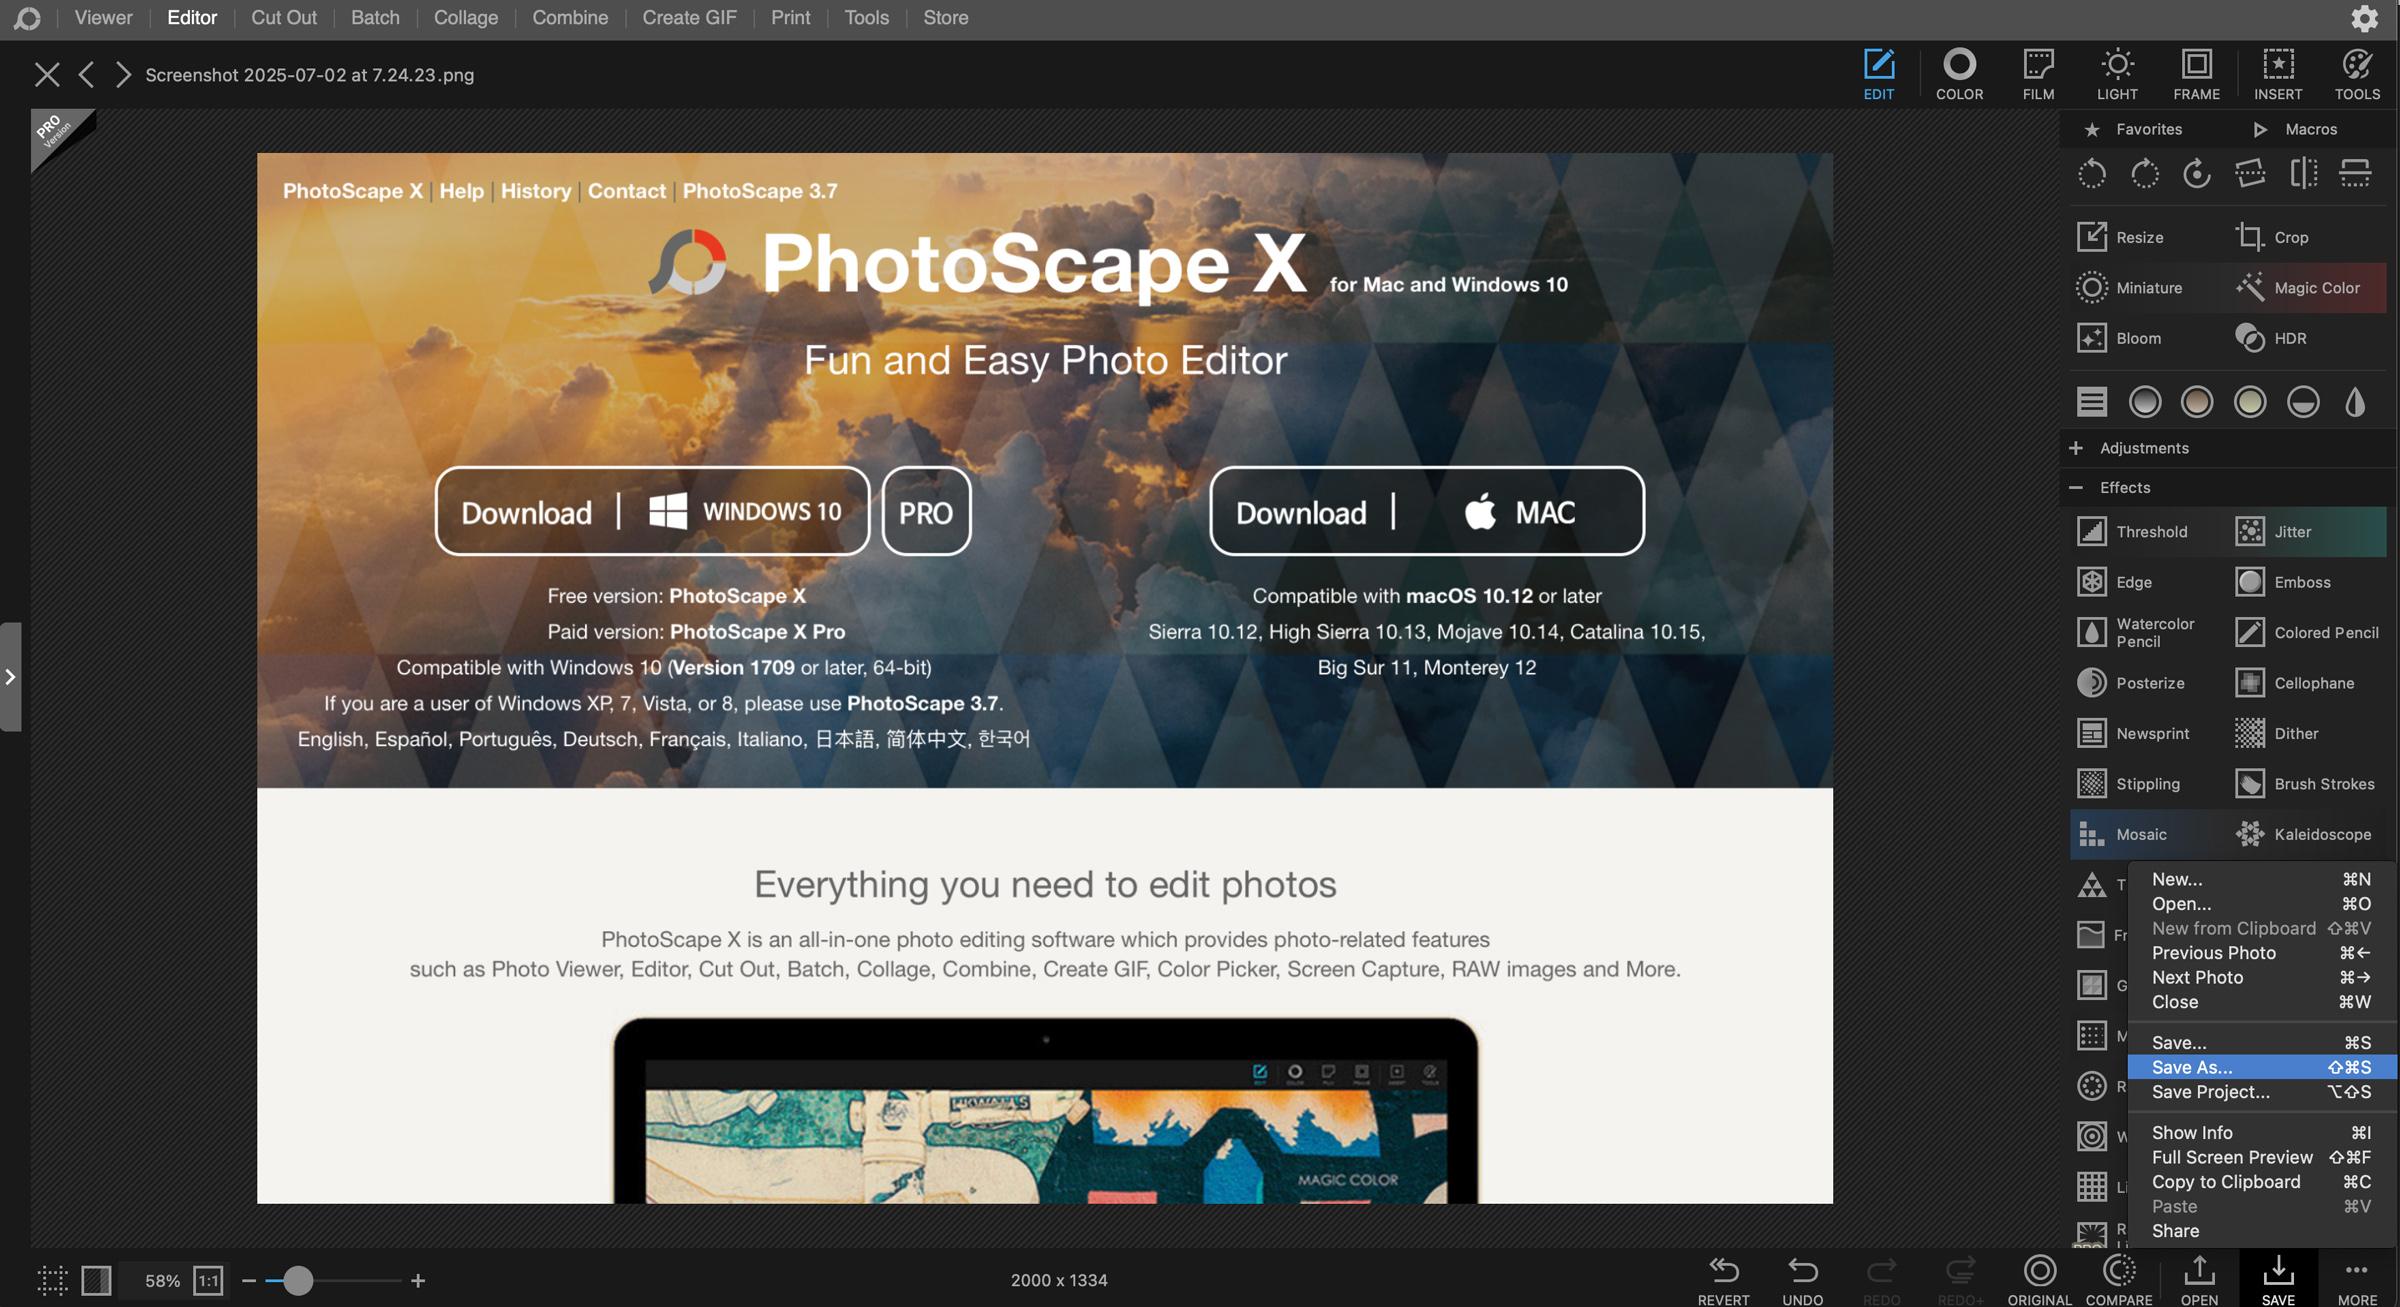This screenshot has height=1307, width=2400.
Task: Apply the HDR effect
Action: (2271, 338)
